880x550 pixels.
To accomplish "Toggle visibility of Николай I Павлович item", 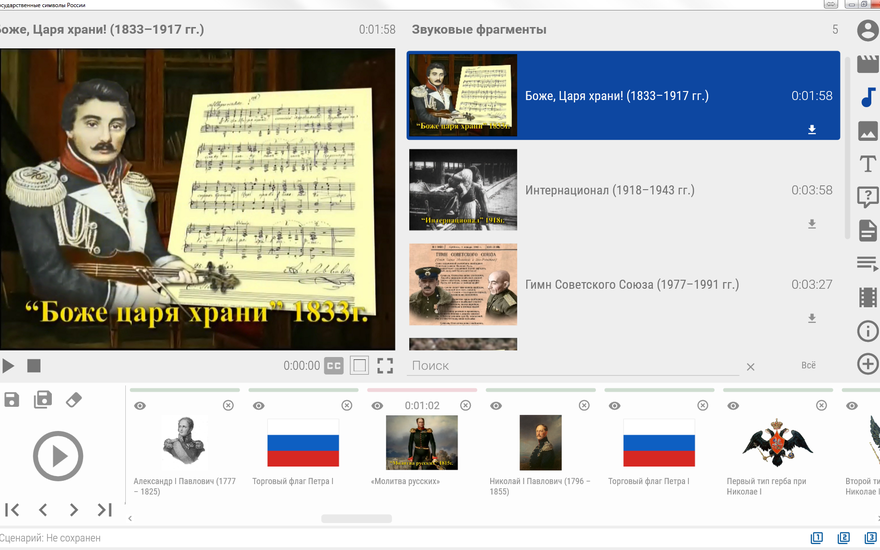I will [x=496, y=406].
